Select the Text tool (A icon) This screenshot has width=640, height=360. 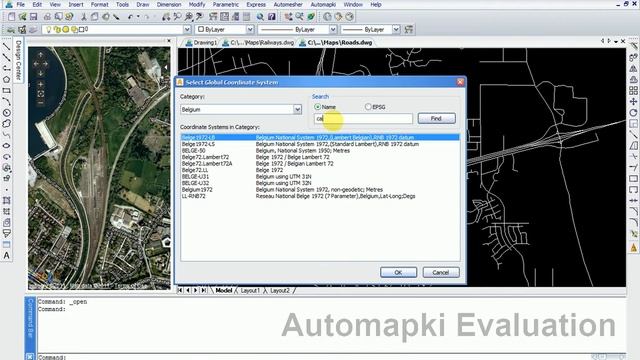pyautogui.click(x=7, y=256)
